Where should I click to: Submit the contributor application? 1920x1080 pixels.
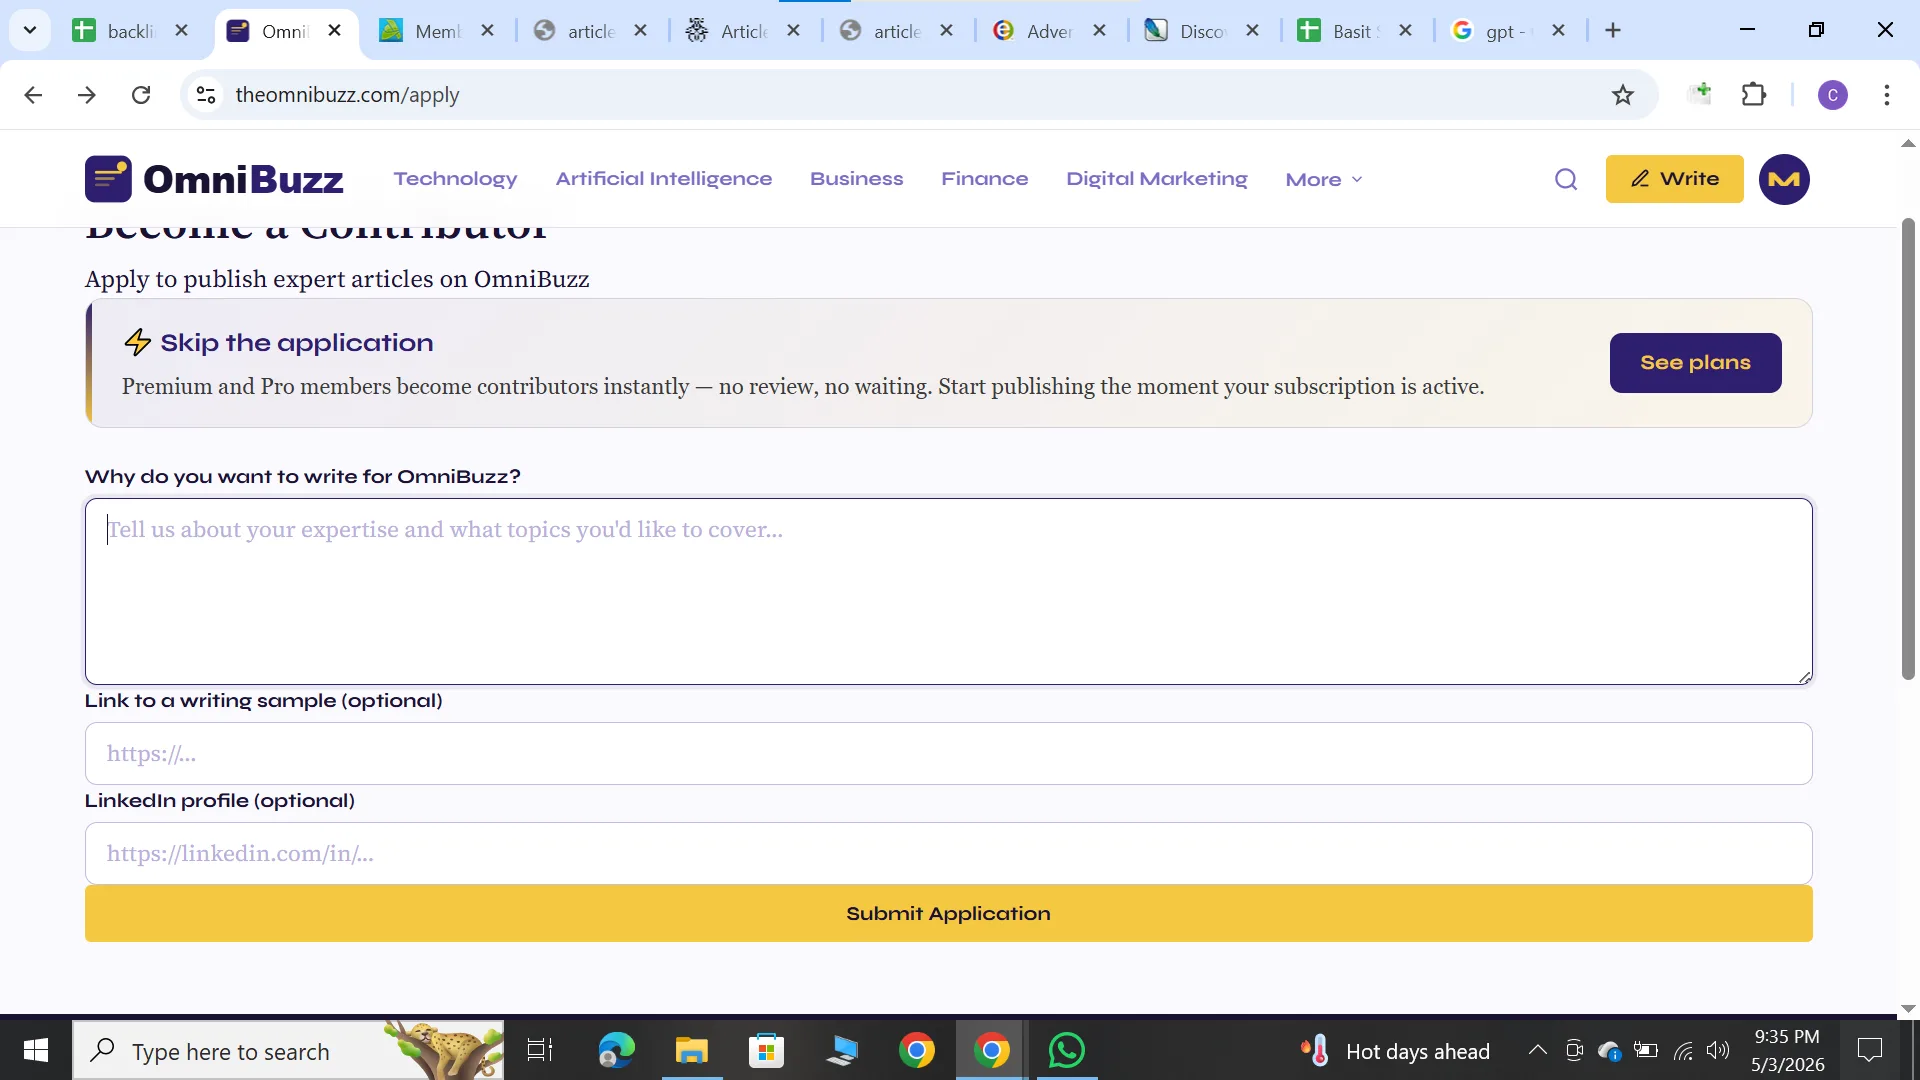tap(949, 913)
